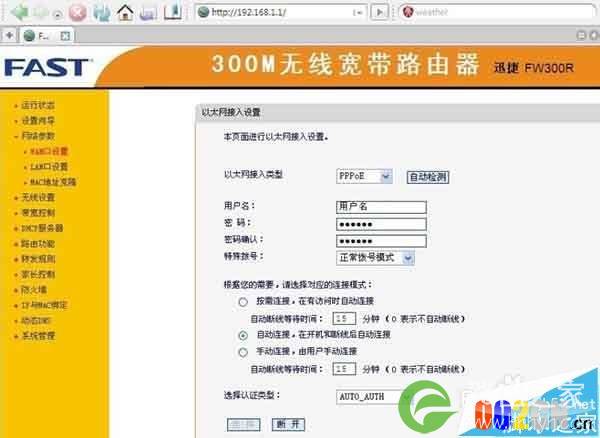
Task: Open IP与MAC绑定 in the sidebar
Action: (x=44, y=305)
